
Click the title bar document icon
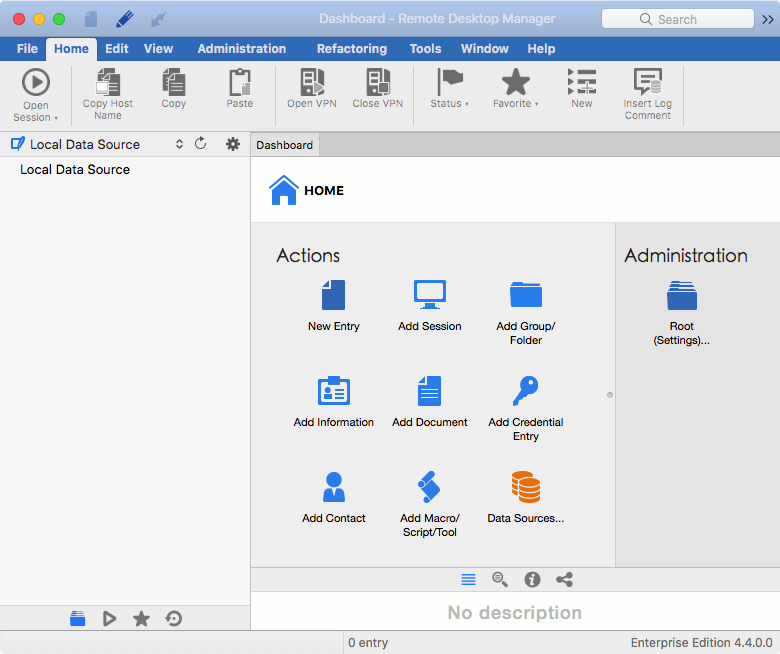pos(91,19)
